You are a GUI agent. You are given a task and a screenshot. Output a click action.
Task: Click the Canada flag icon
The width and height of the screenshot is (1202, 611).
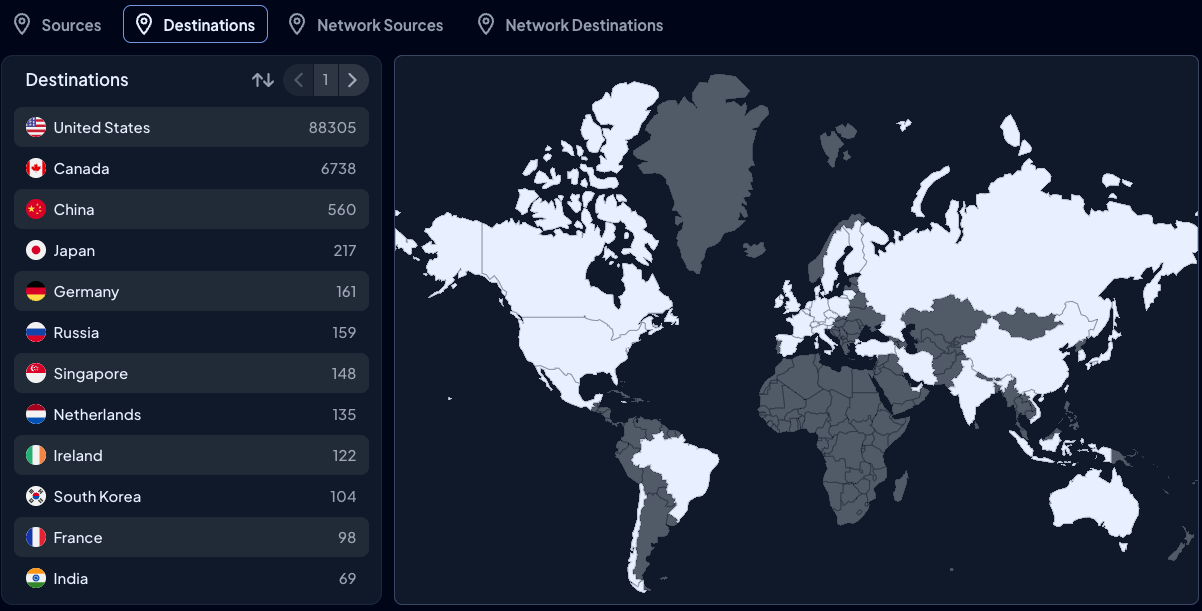tap(36, 168)
